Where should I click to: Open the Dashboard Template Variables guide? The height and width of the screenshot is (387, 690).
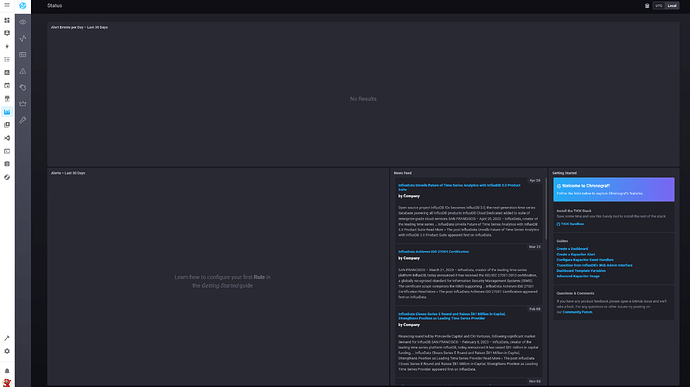point(581,271)
